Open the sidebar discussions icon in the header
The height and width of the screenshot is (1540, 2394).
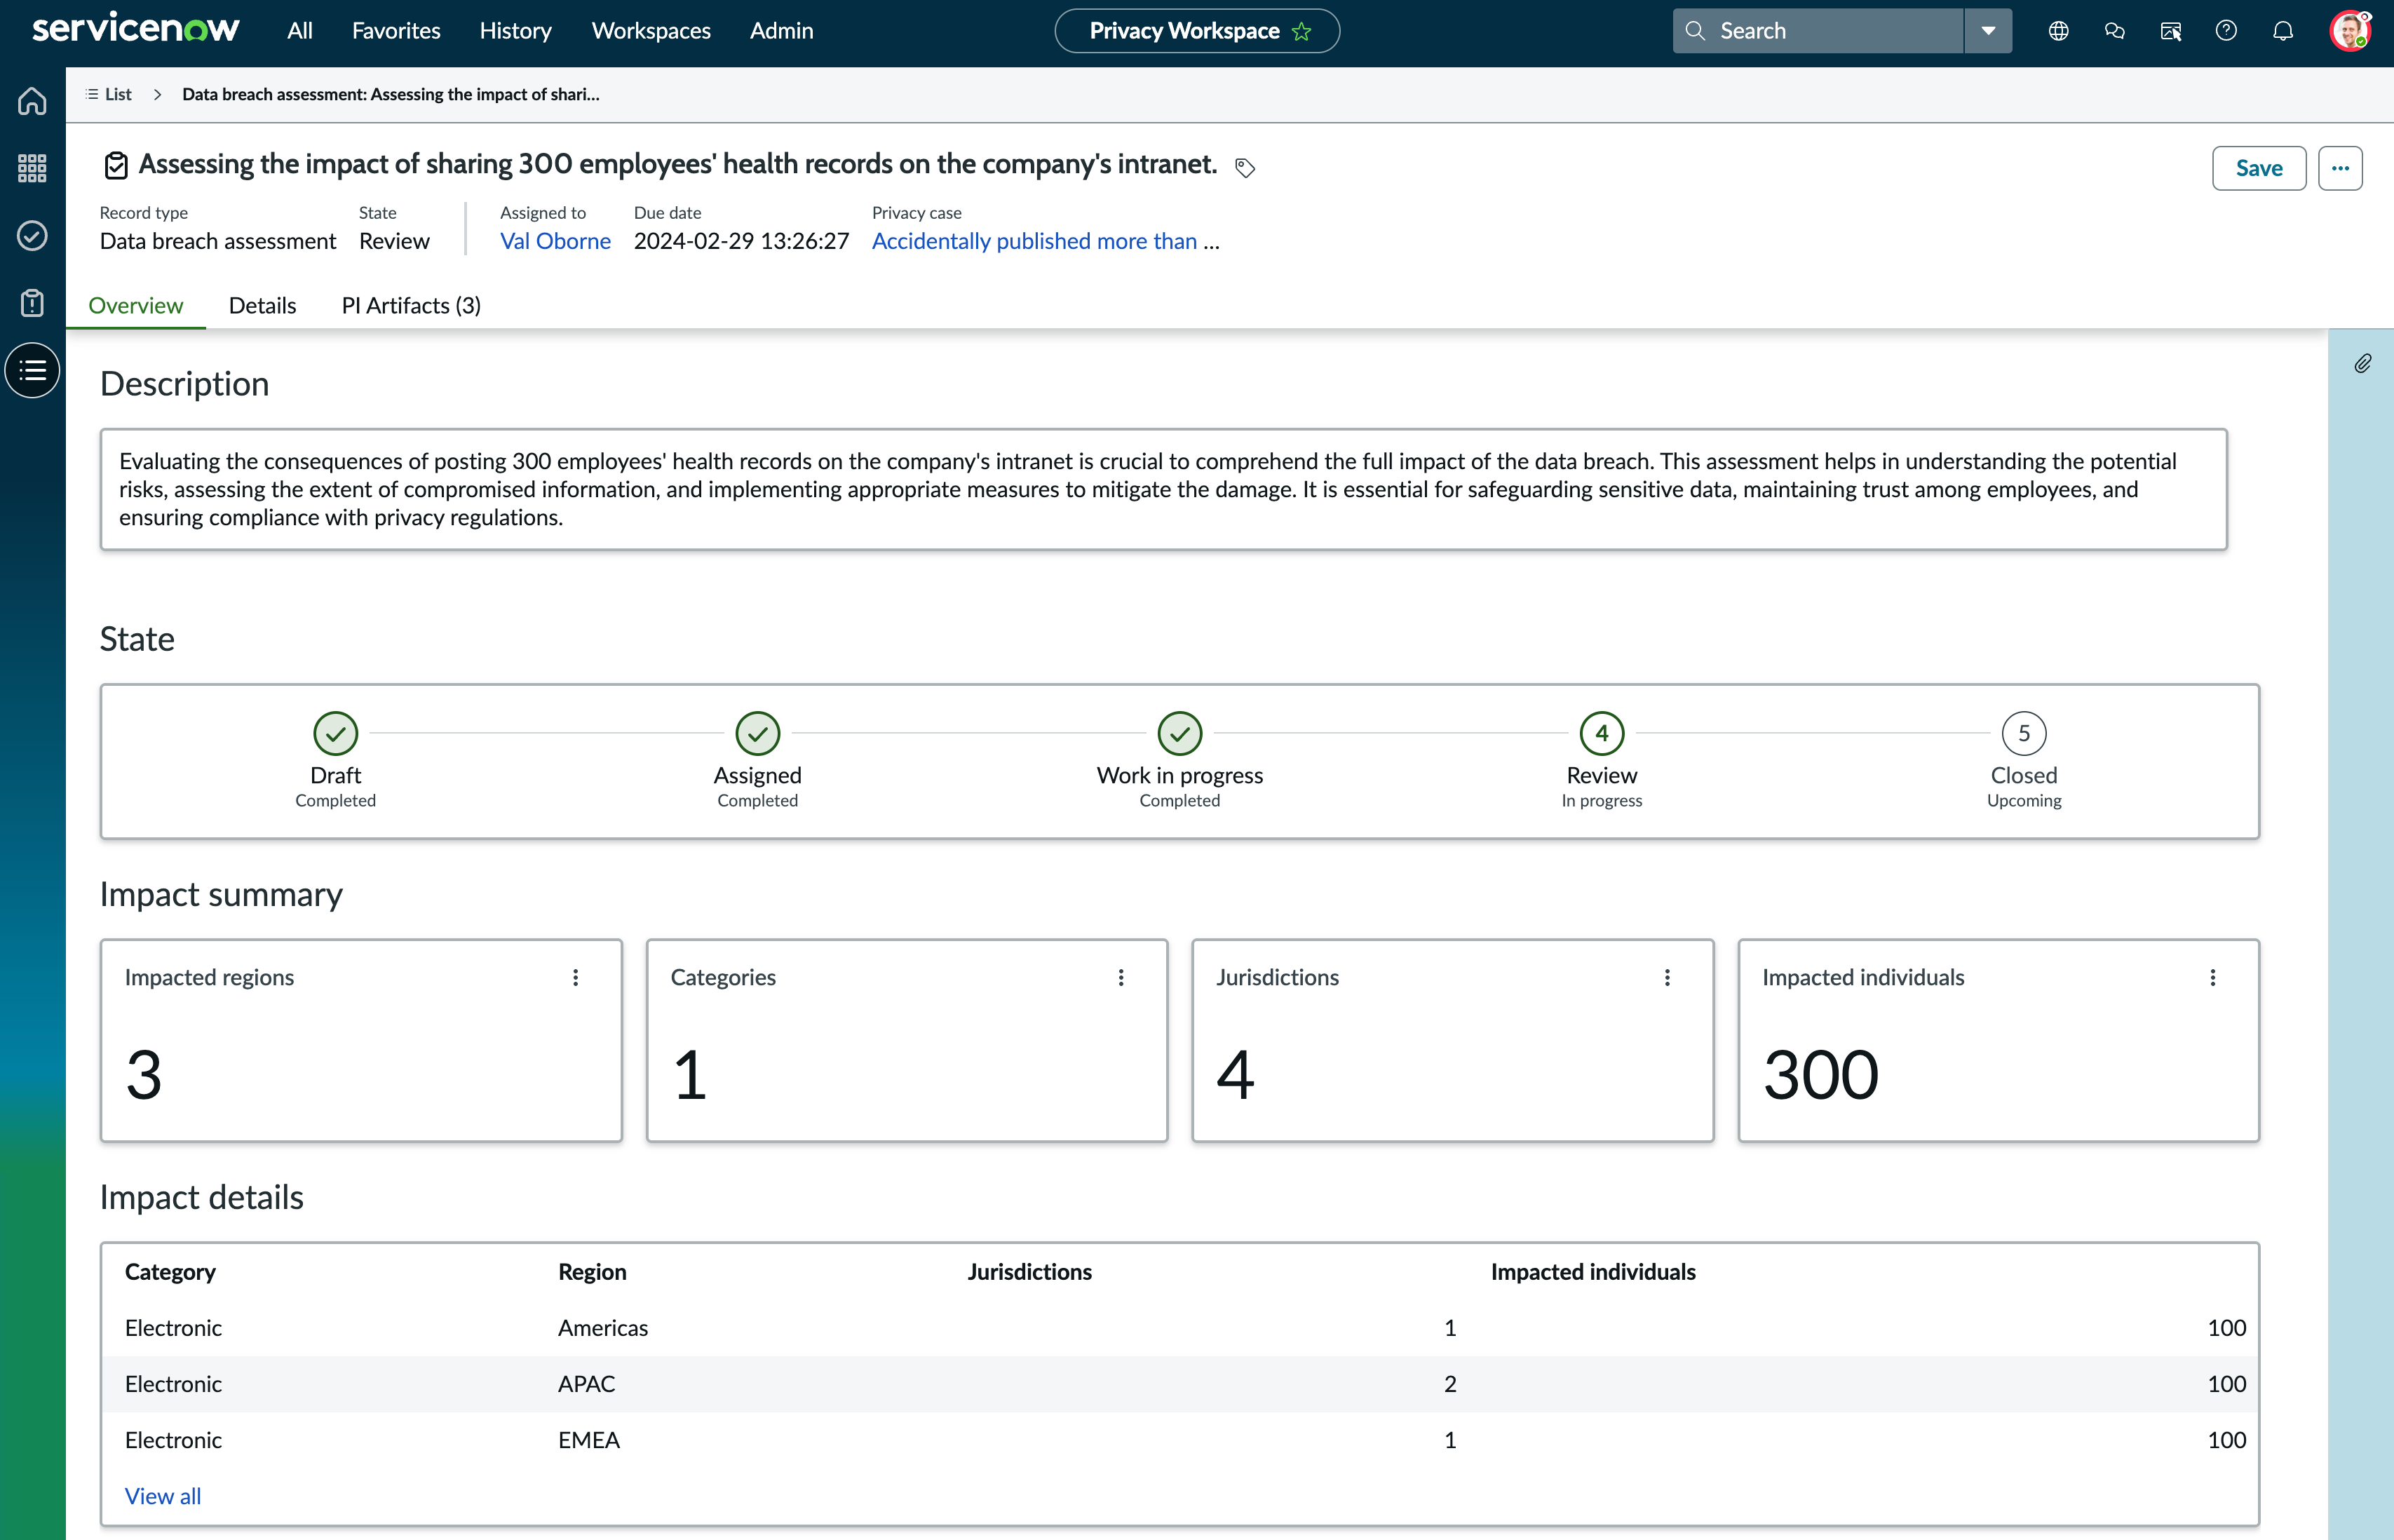[x=2170, y=31]
